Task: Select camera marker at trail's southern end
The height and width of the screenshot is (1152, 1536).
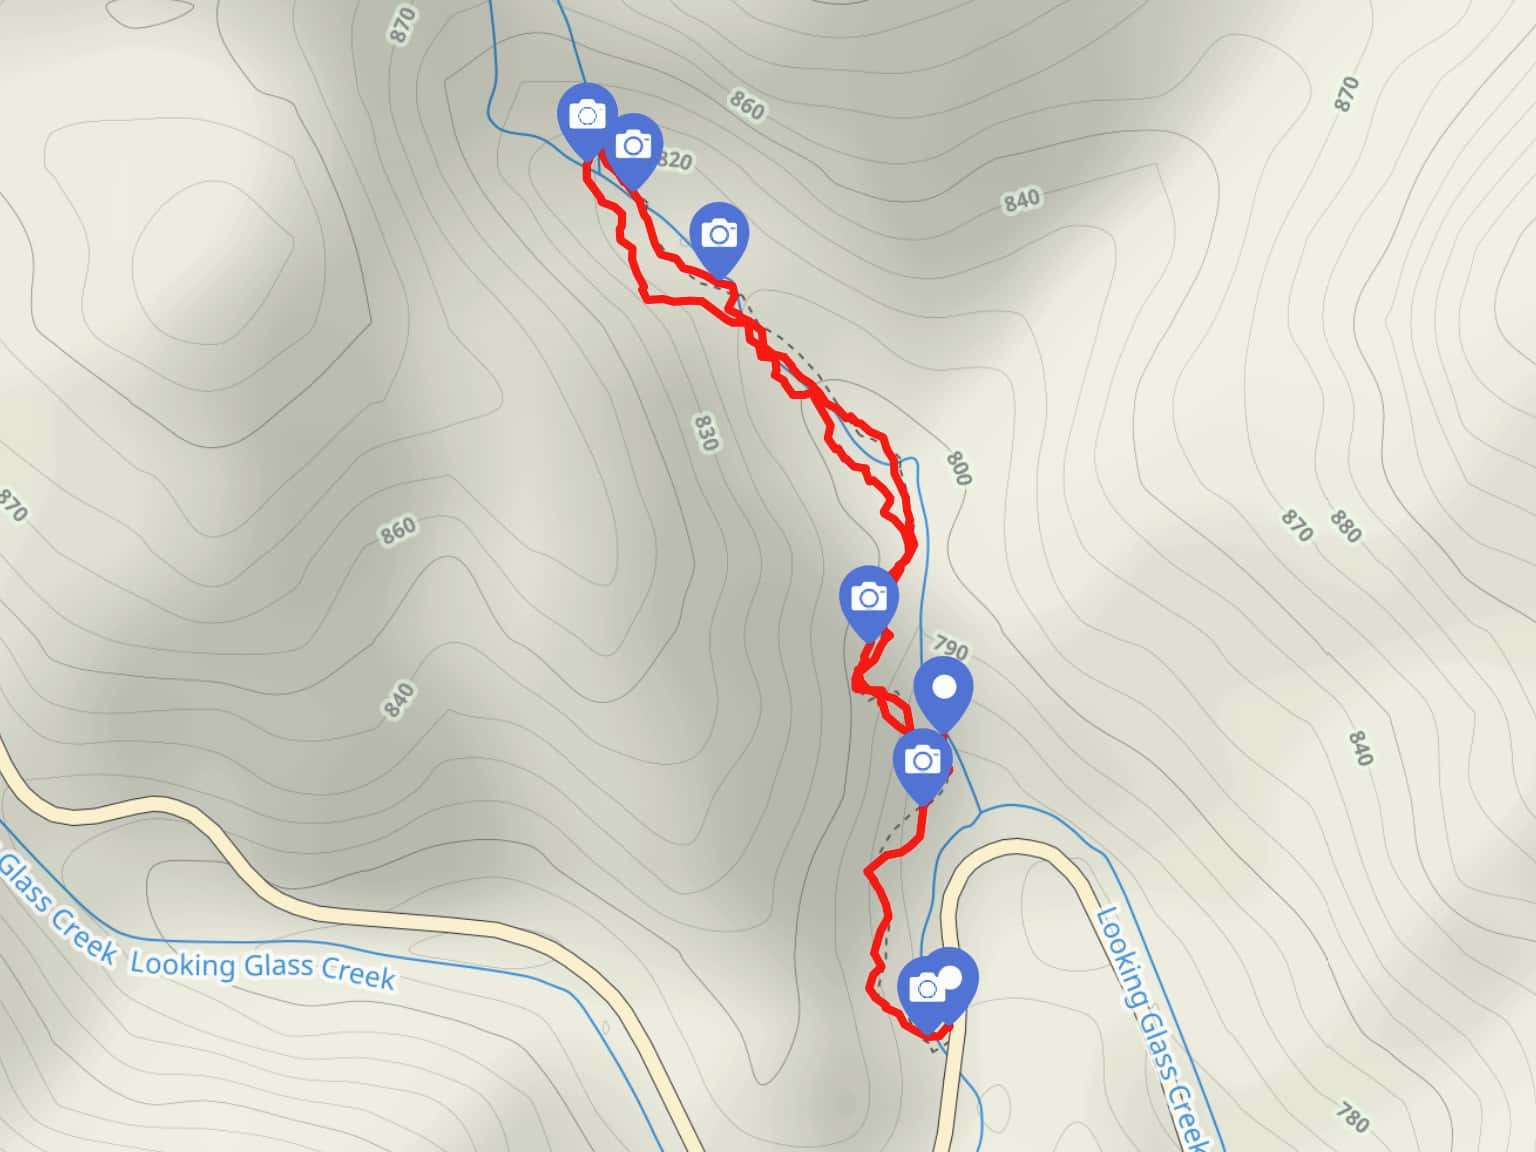Action: click(925, 991)
